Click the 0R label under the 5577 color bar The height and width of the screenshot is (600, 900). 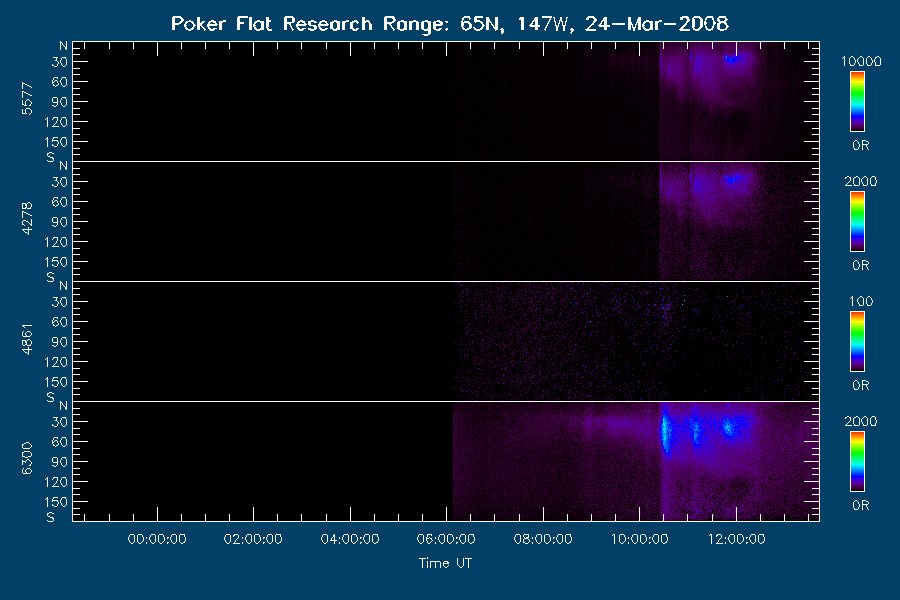click(860, 146)
